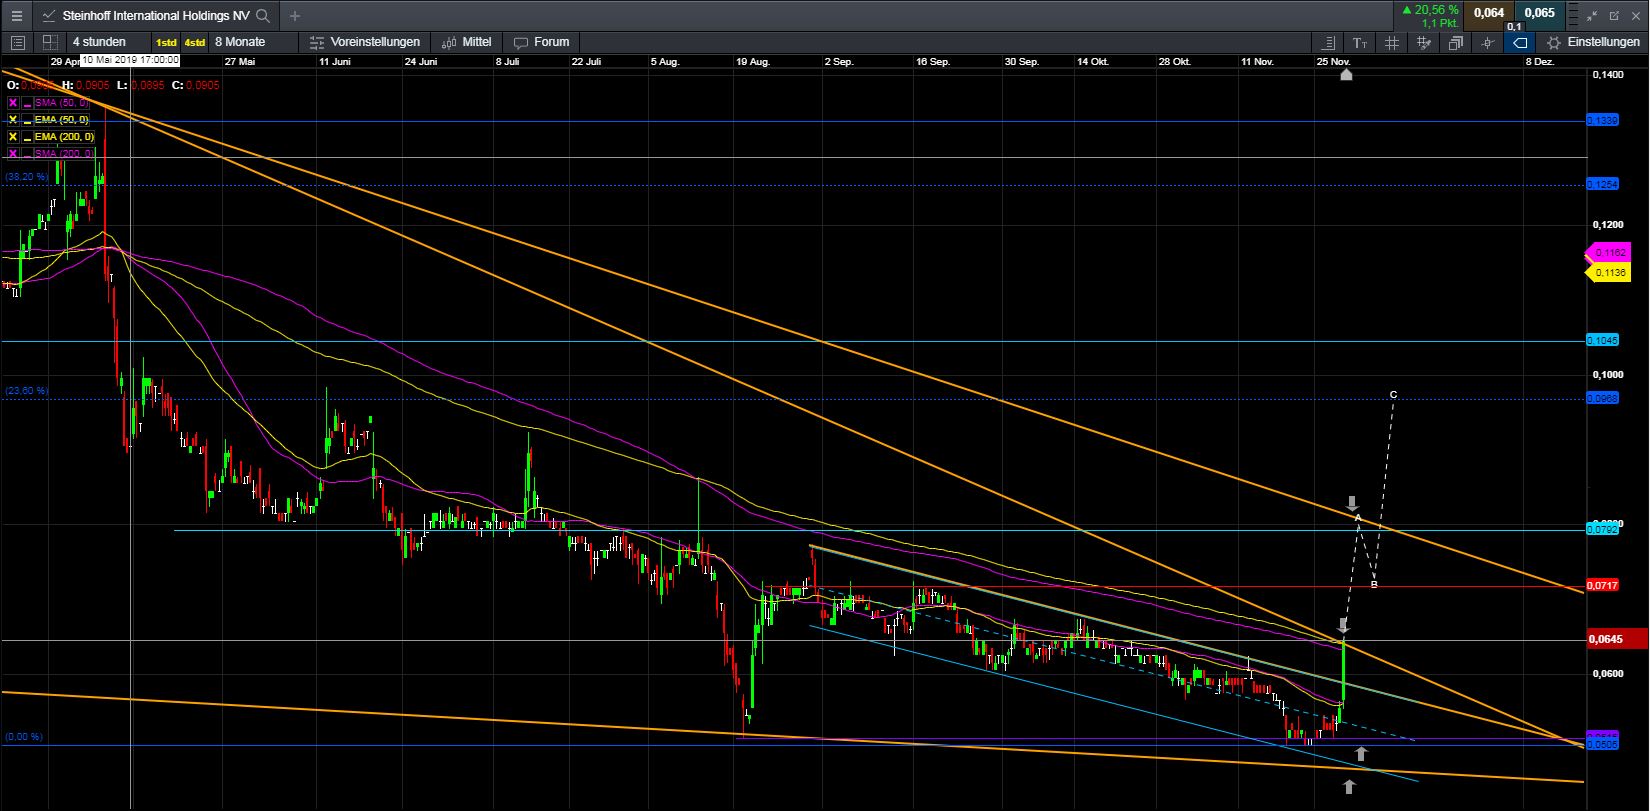Open the aligned lines list icon

click(x=1328, y=43)
